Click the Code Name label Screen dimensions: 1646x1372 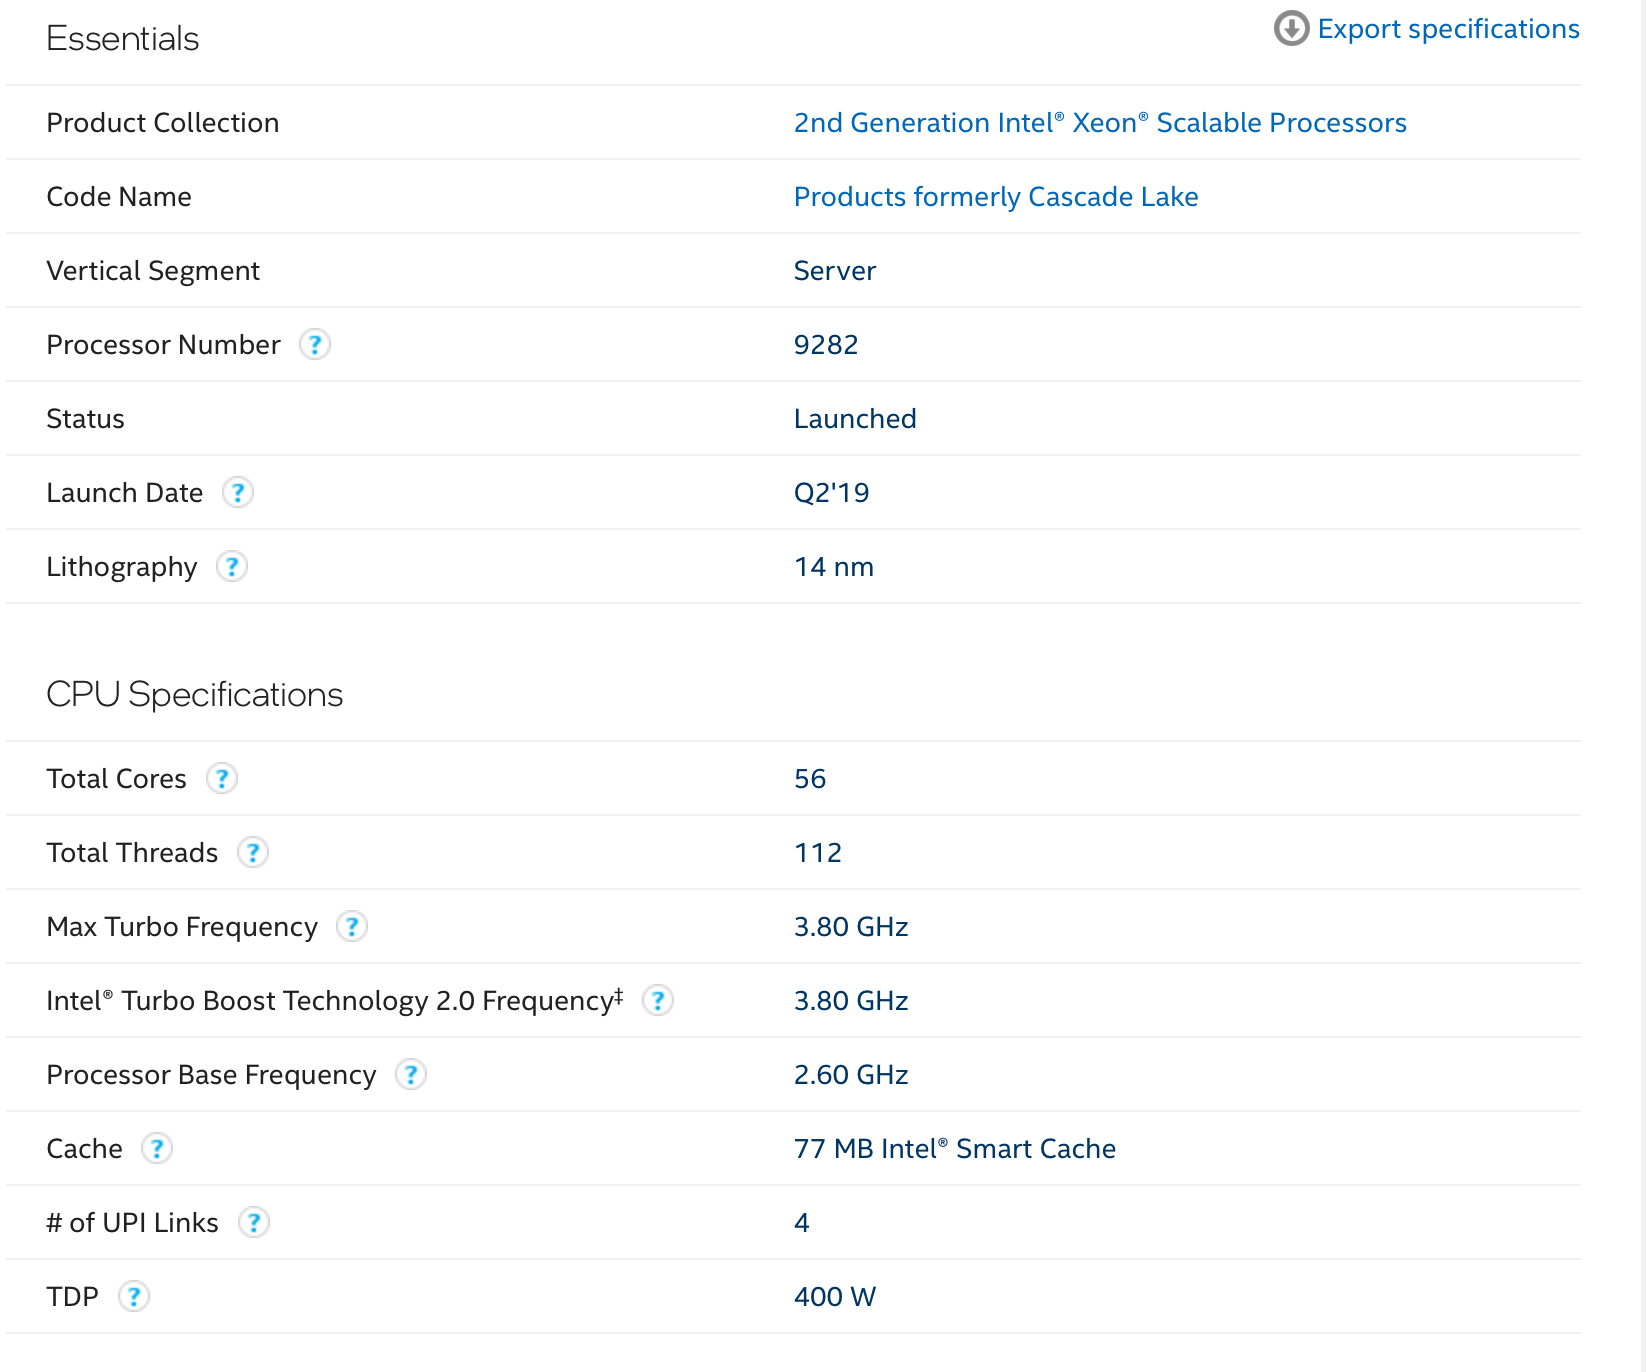click(x=119, y=197)
